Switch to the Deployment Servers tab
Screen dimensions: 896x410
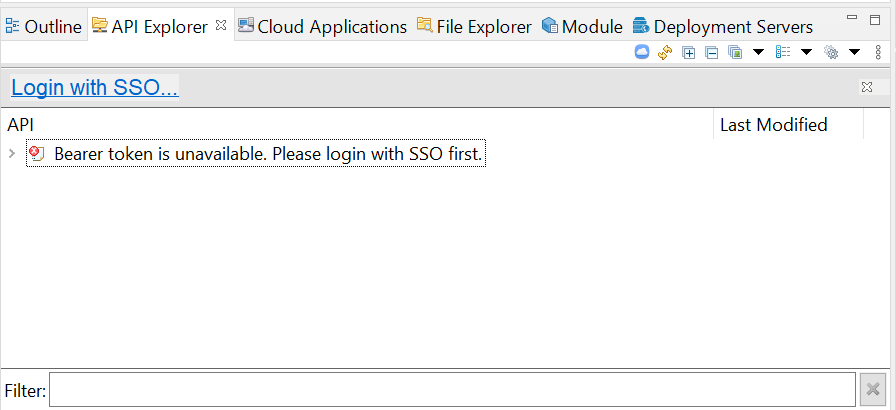point(723,26)
